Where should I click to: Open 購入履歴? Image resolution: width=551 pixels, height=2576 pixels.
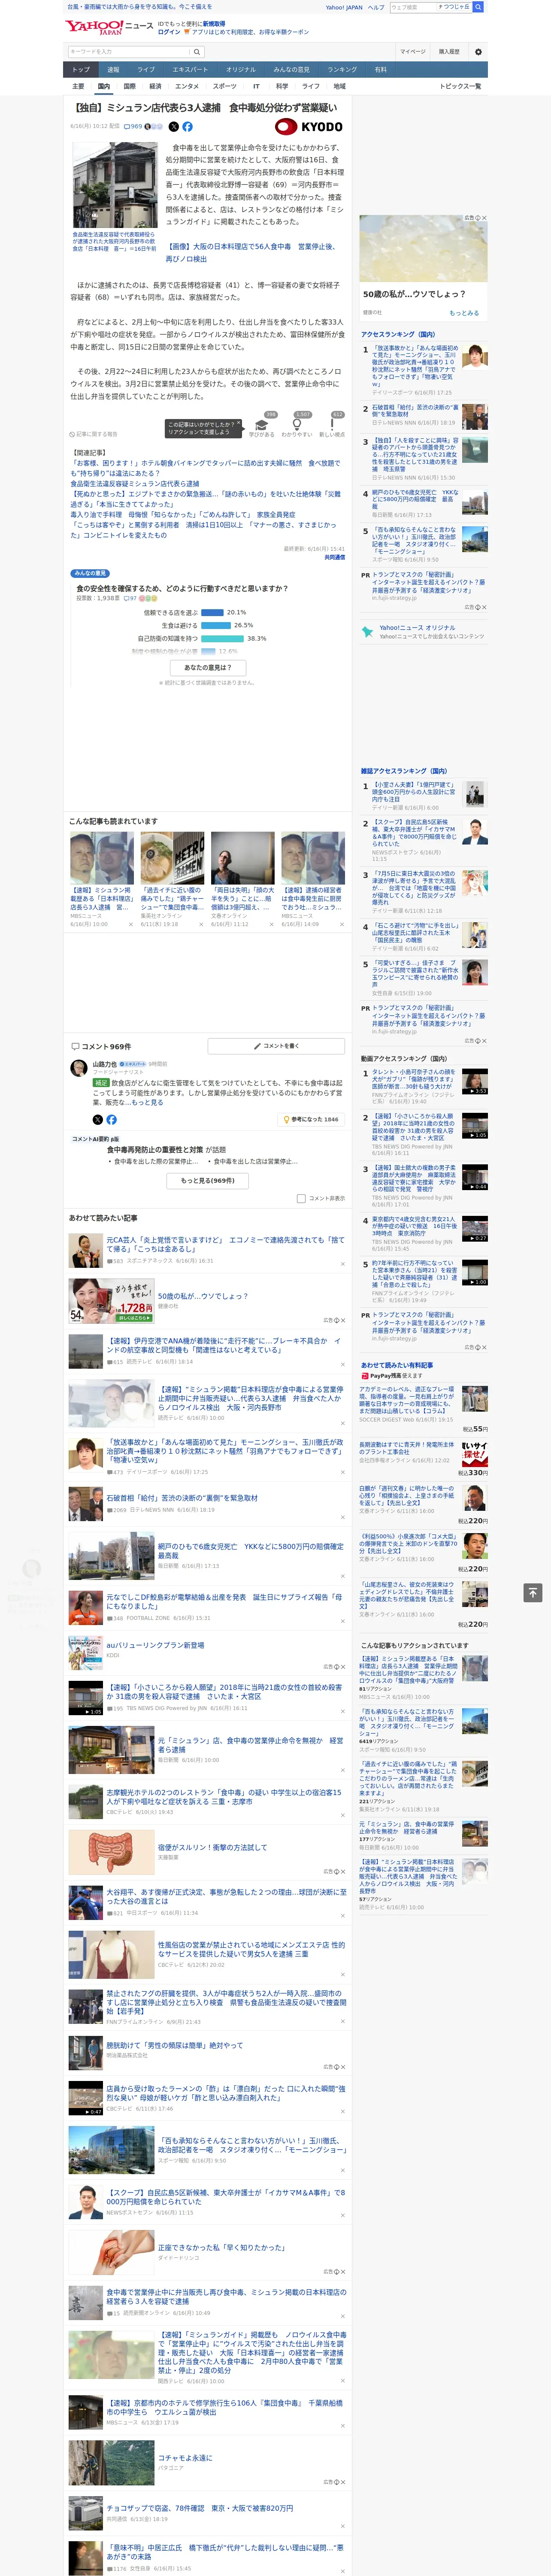449,52
